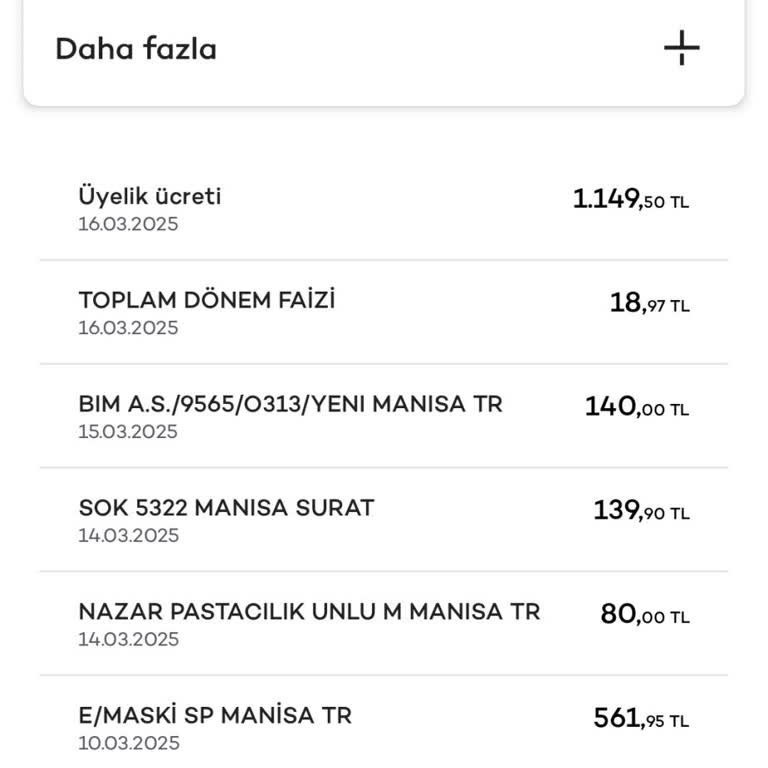Expand the Daha fazla section with plus icon
Screen dimensions: 768x768
[x=681, y=48]
